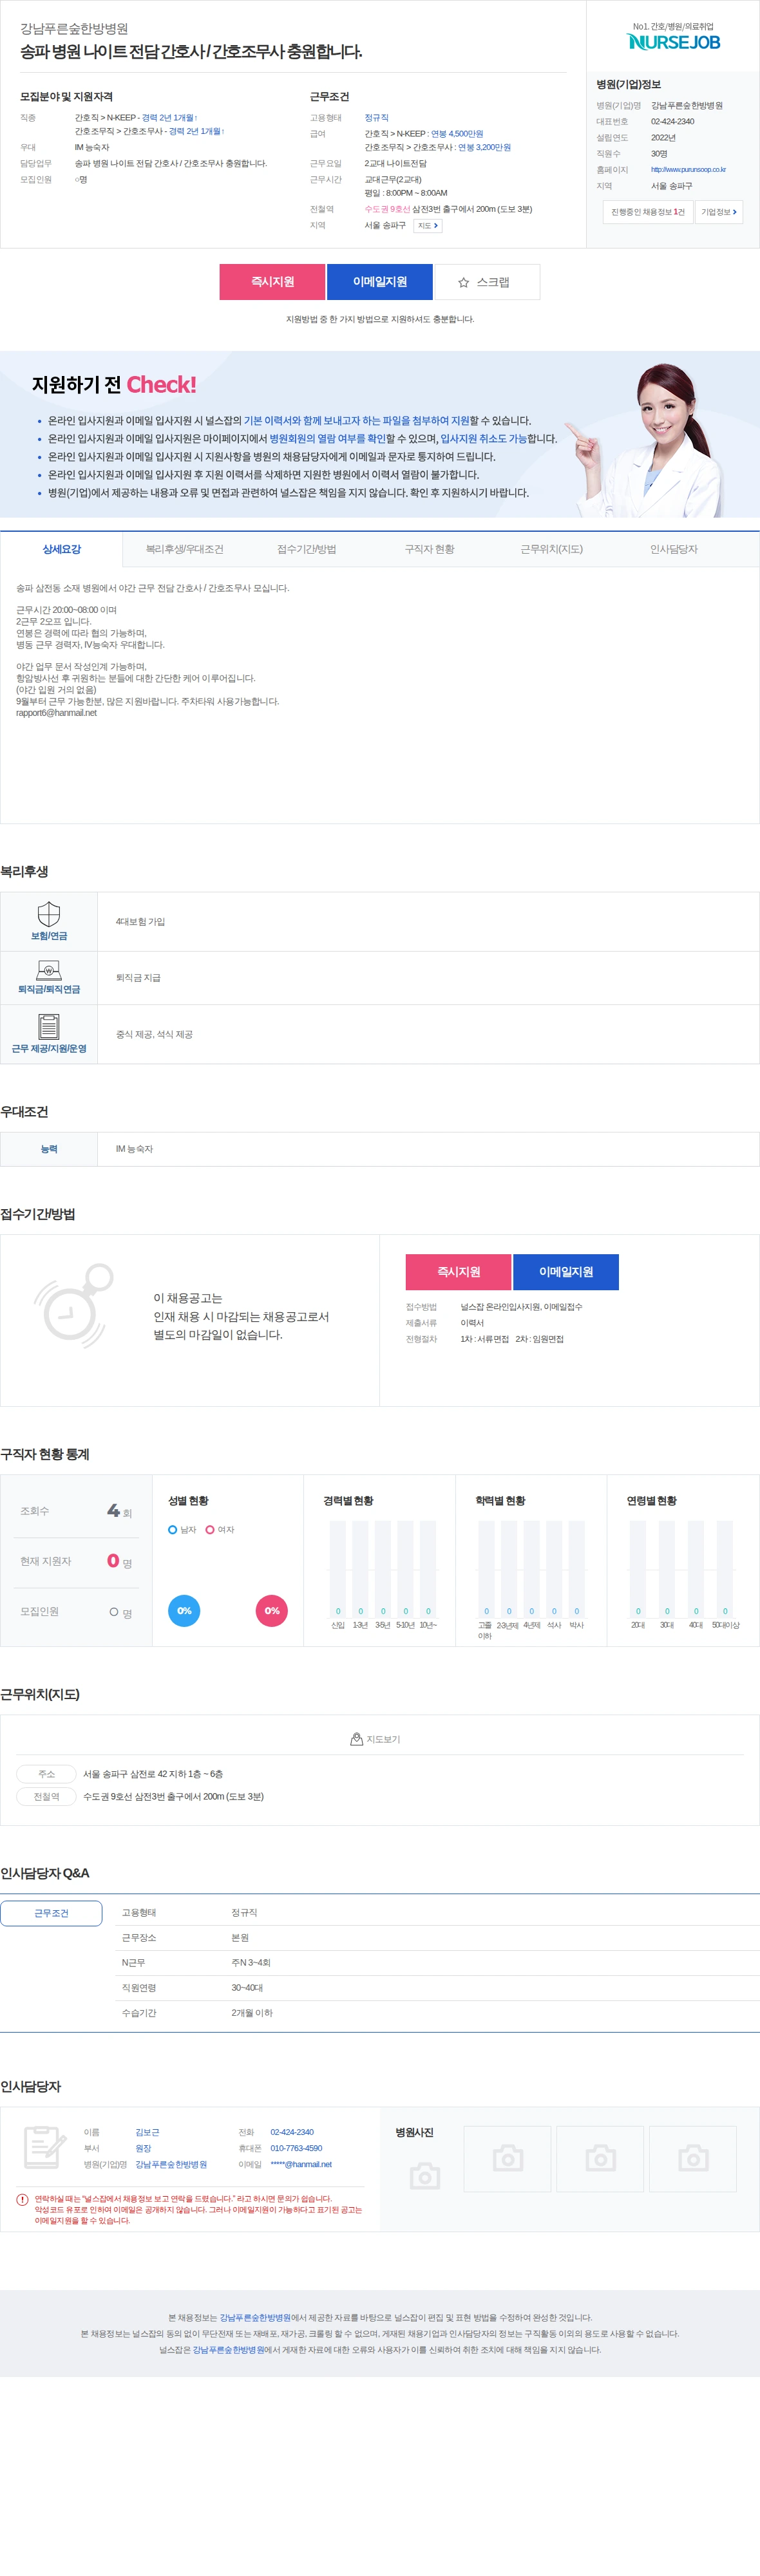
Task: Click pink 0% female gender circle
Action: point(272,1611)
